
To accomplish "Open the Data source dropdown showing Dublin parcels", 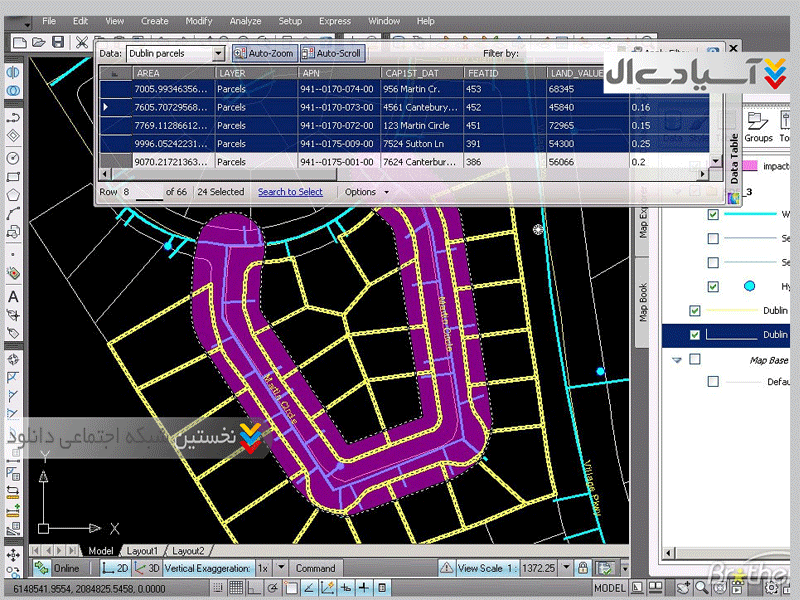I will (x=218, y=53).
